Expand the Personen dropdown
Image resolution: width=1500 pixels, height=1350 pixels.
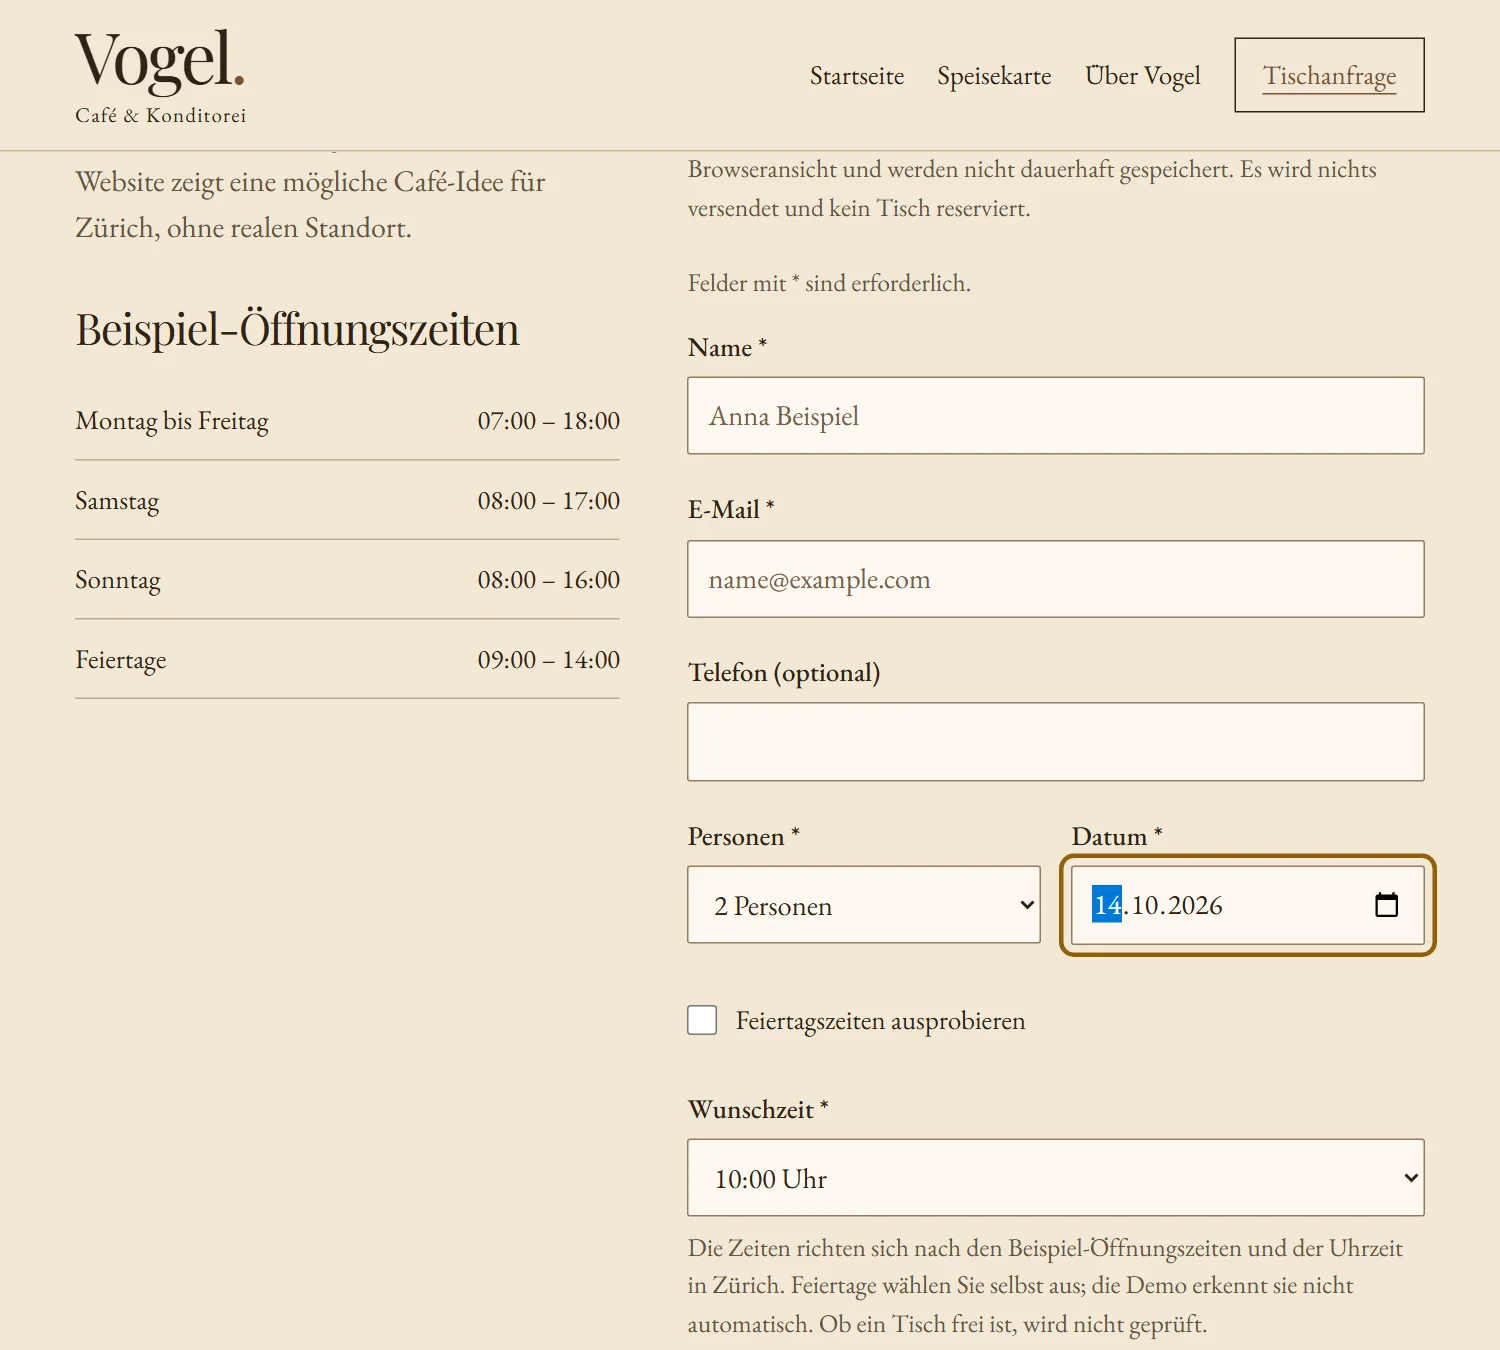[864, 905]
